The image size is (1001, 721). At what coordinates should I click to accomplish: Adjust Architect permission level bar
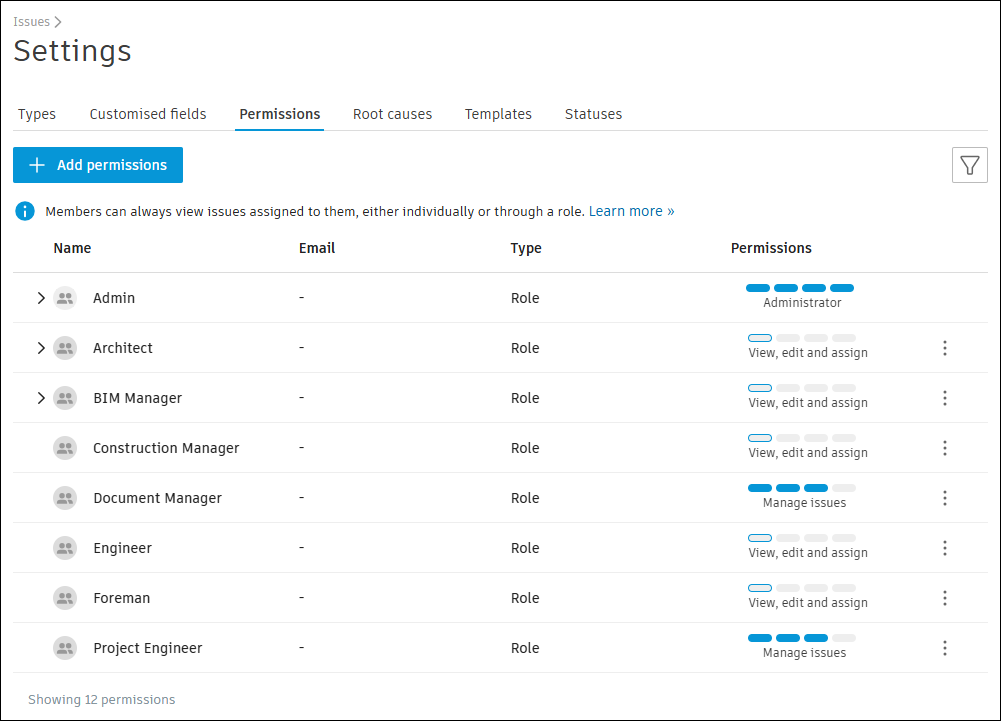[801, 338]
